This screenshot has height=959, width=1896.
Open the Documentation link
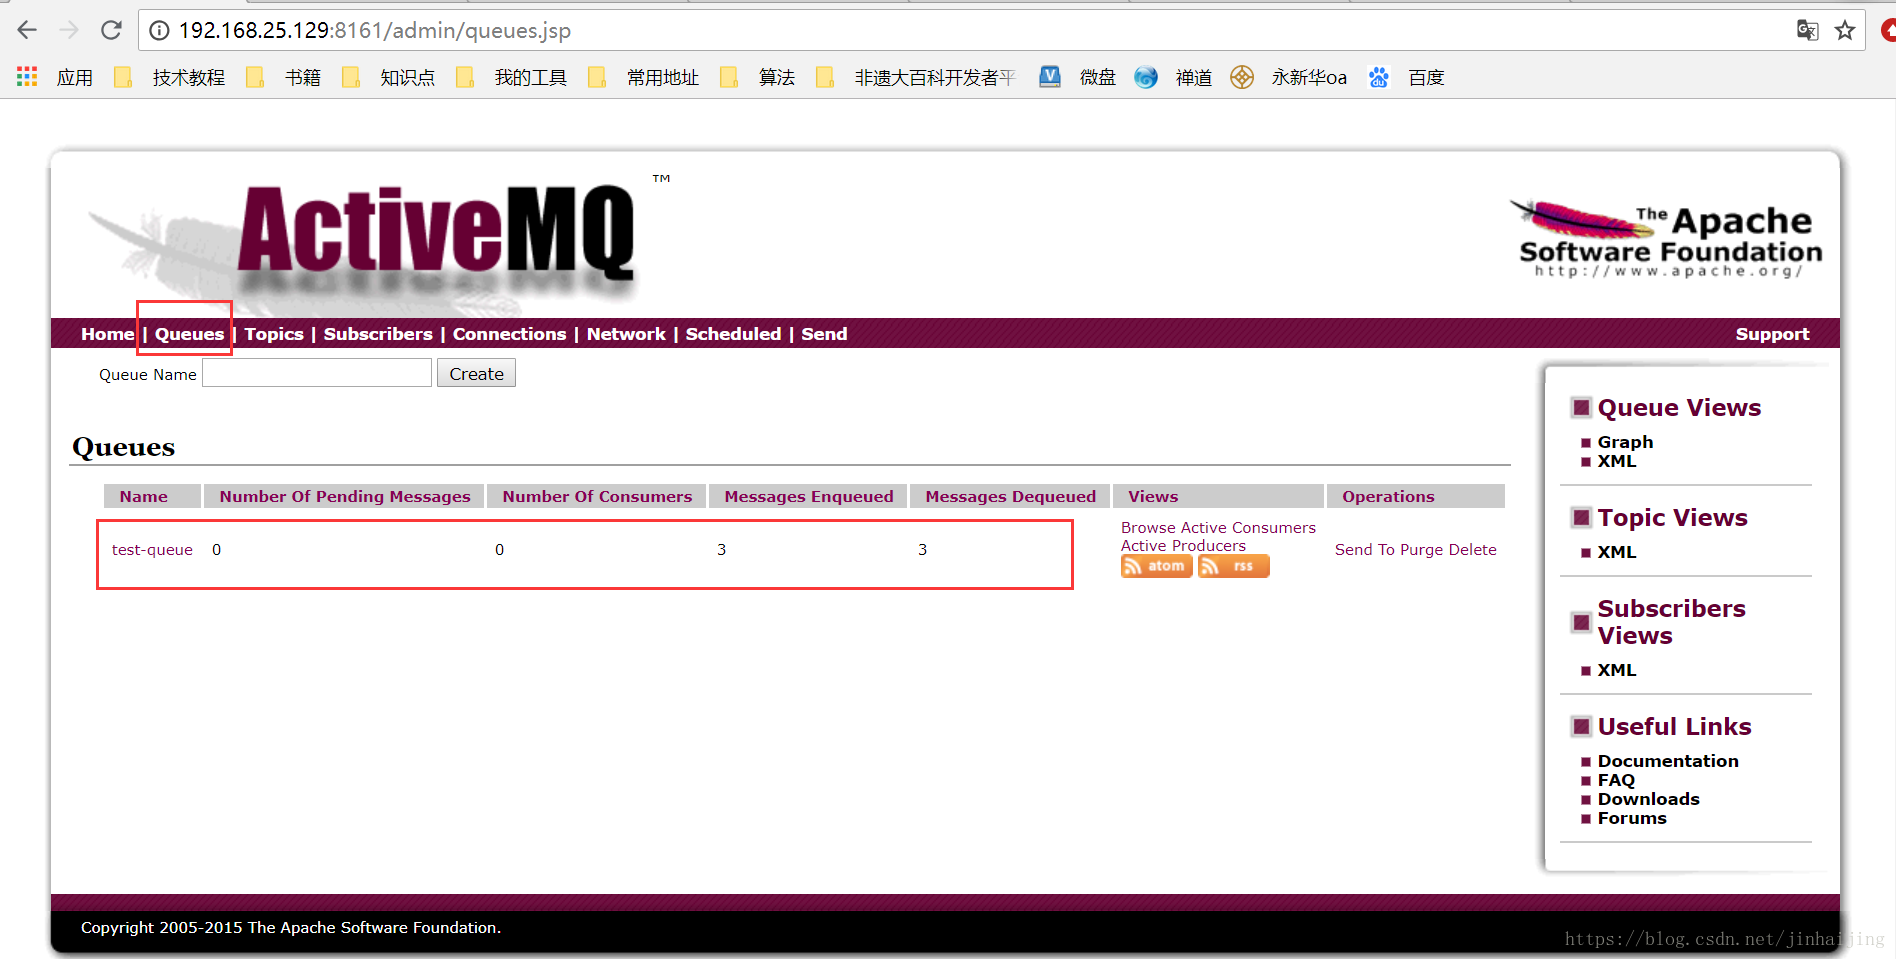click(1668, 761)
